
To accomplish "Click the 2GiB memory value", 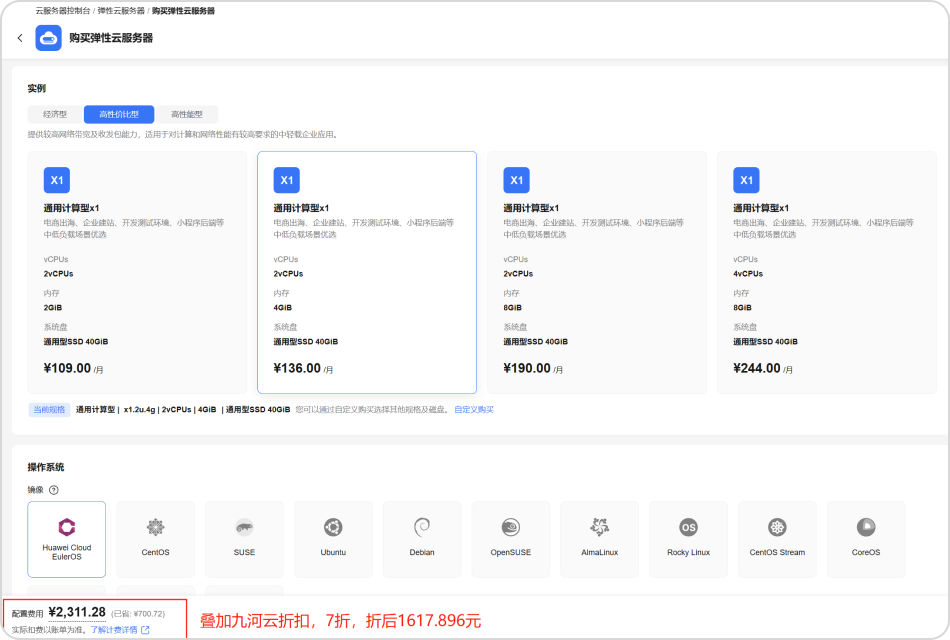I will click(x=53, y=308).
